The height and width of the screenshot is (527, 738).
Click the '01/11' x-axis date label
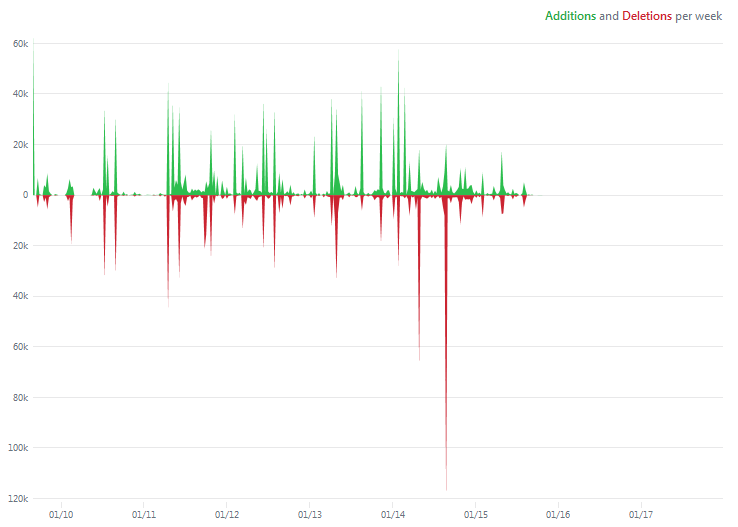[144, 514]
